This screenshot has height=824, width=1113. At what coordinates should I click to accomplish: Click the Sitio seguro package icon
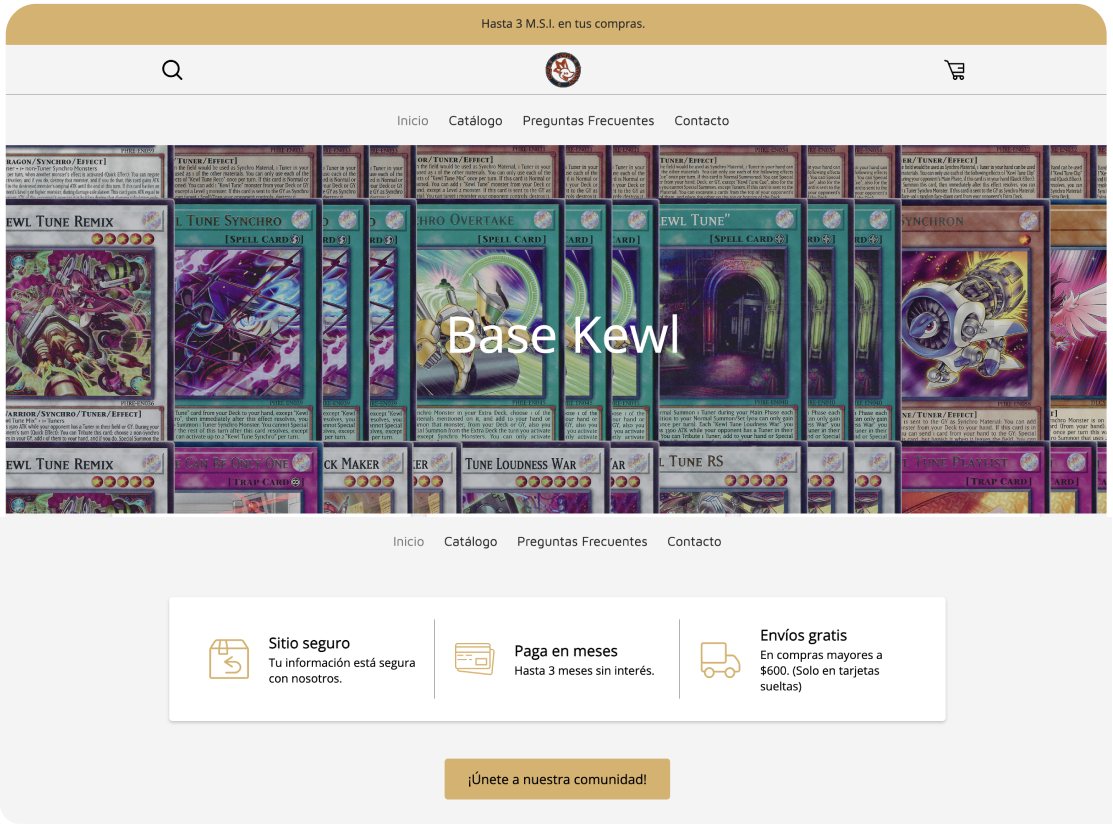pyautogui.click(x=229, y=659)
